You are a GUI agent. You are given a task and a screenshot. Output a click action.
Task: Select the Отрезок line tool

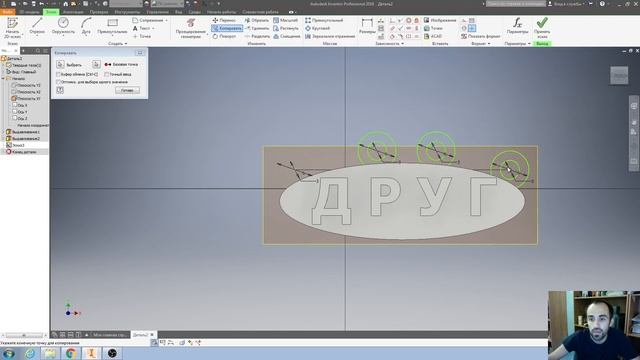pos(37,26)
